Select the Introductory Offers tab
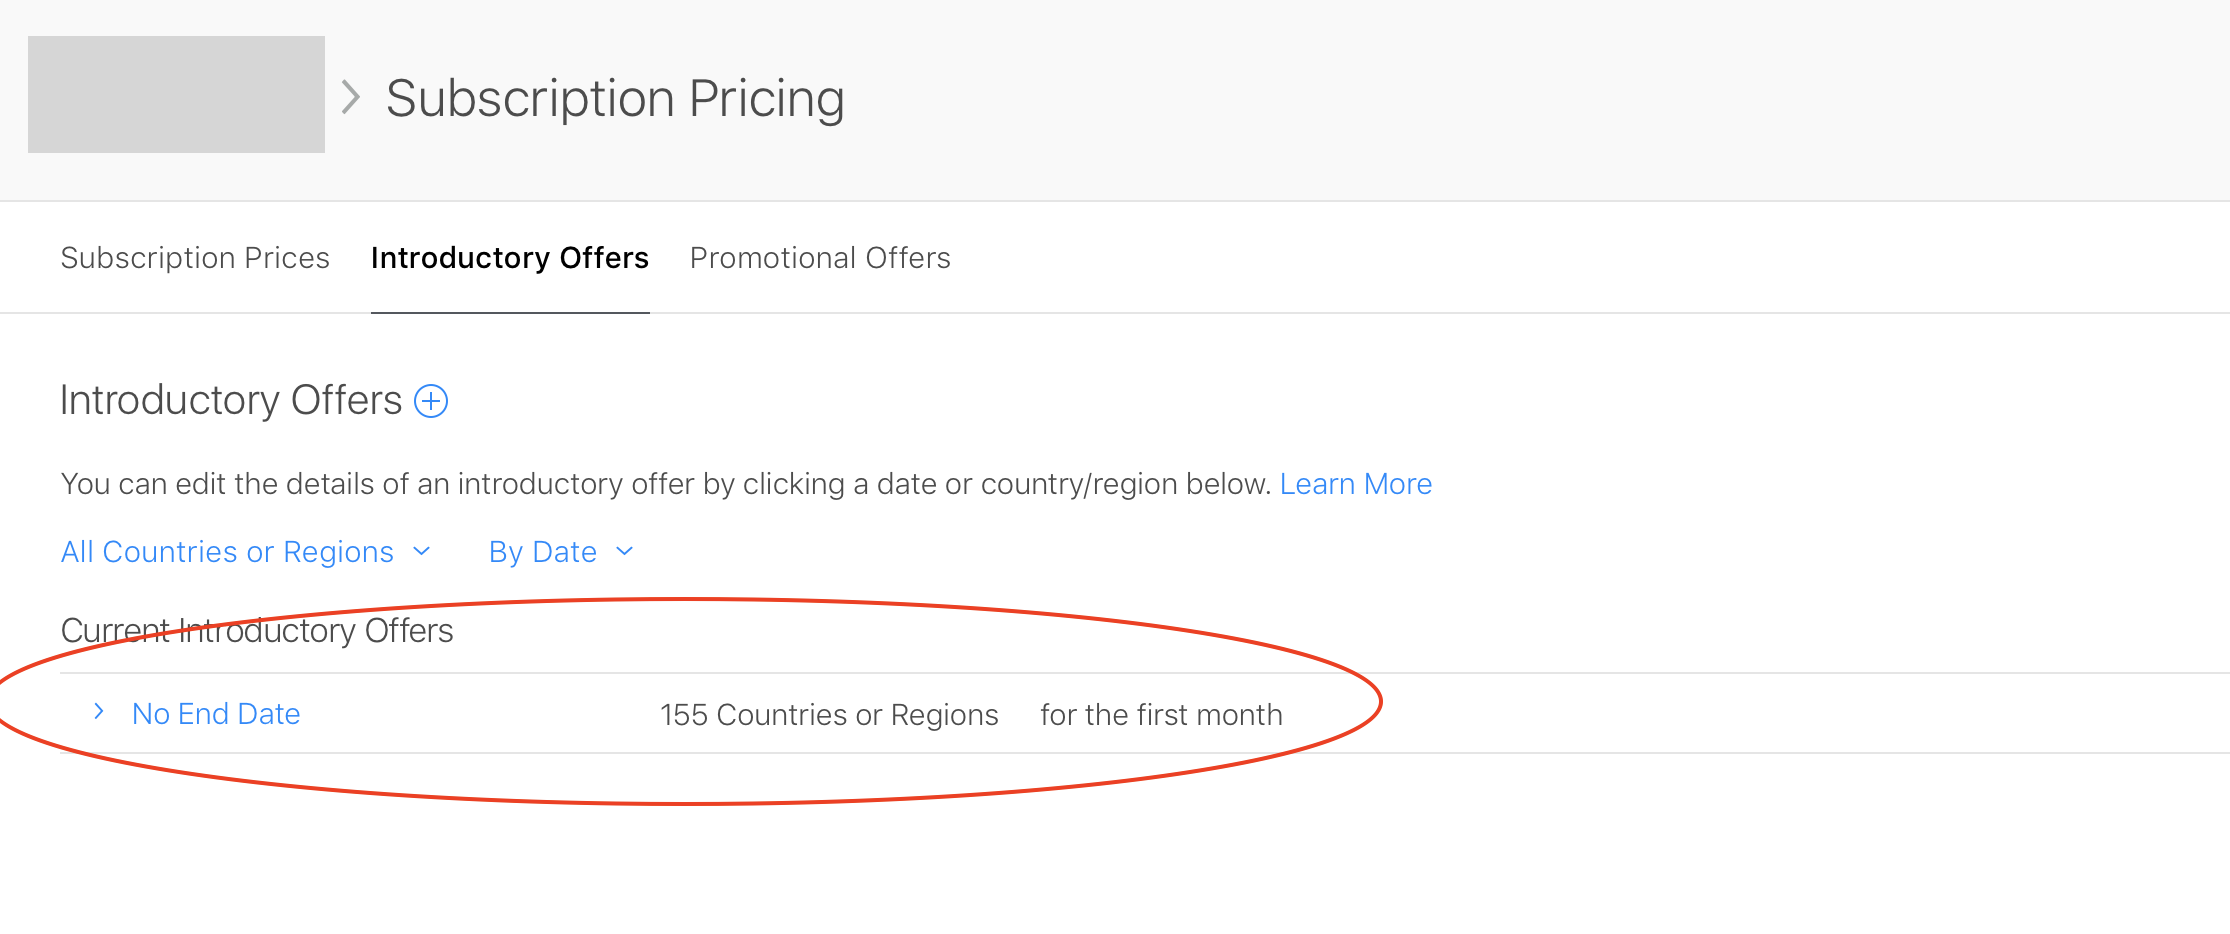The width and height of the screenshot is (2230, 934). 510,258
